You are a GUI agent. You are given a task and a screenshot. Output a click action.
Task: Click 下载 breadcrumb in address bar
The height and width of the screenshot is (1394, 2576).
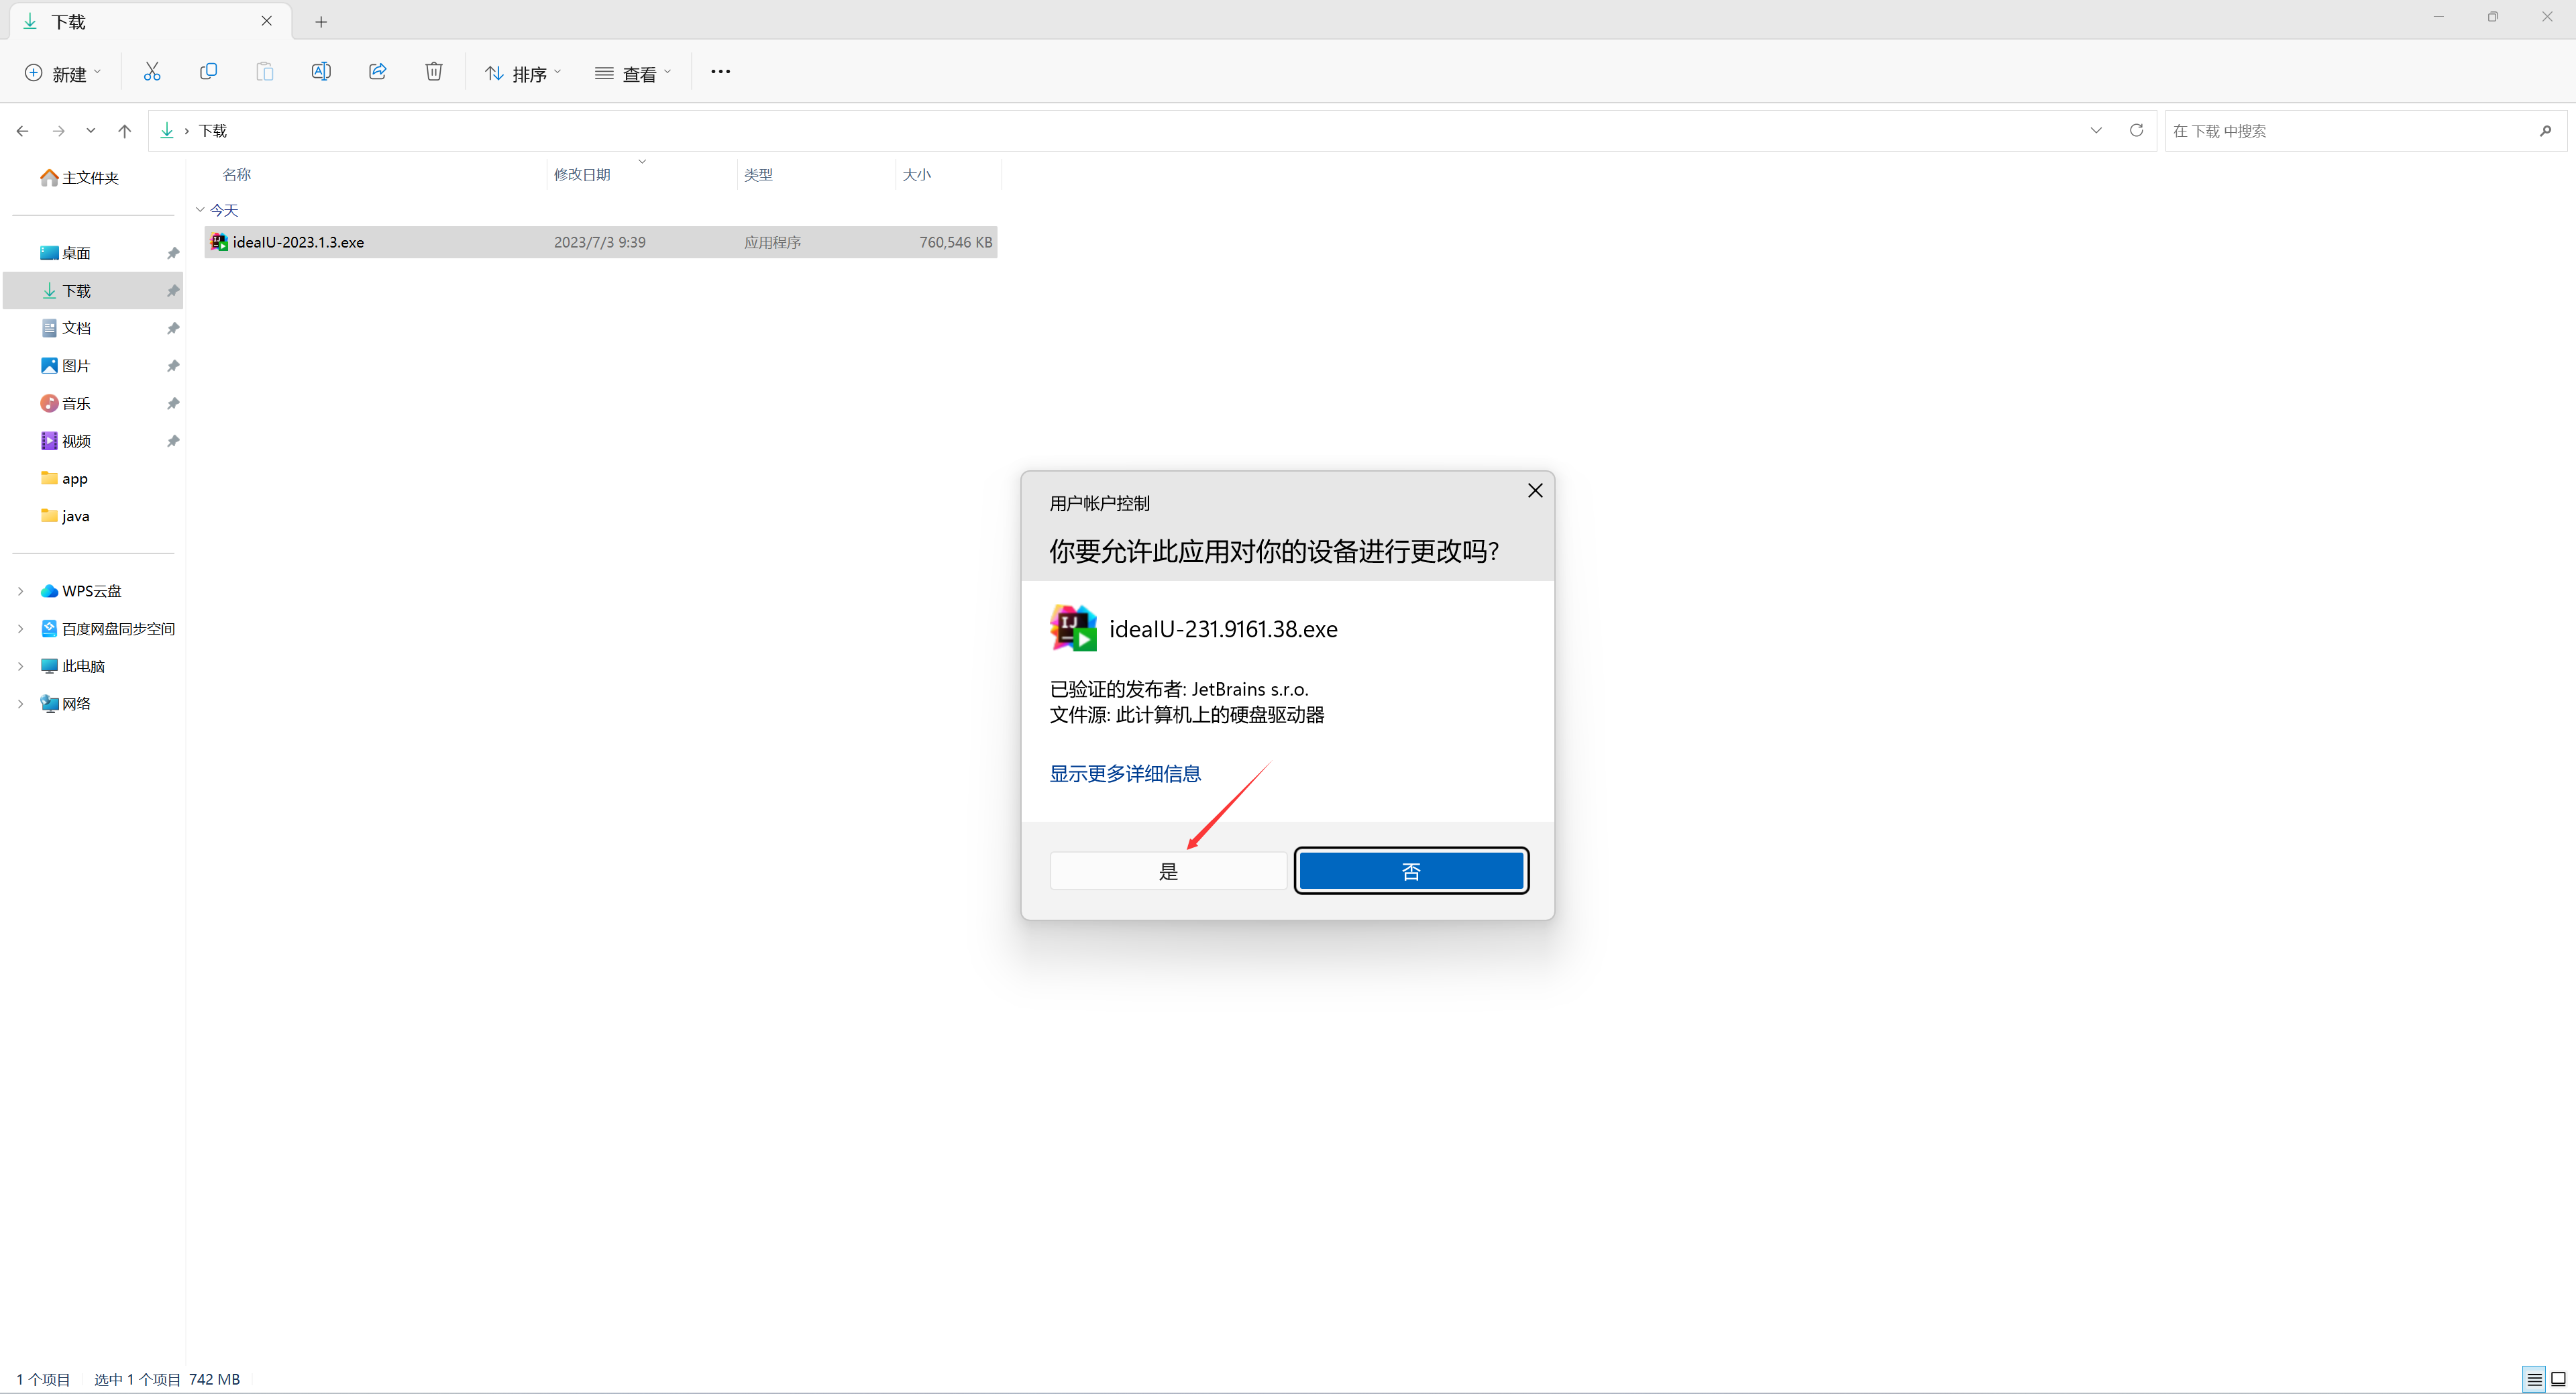click(x=213, y=131)
